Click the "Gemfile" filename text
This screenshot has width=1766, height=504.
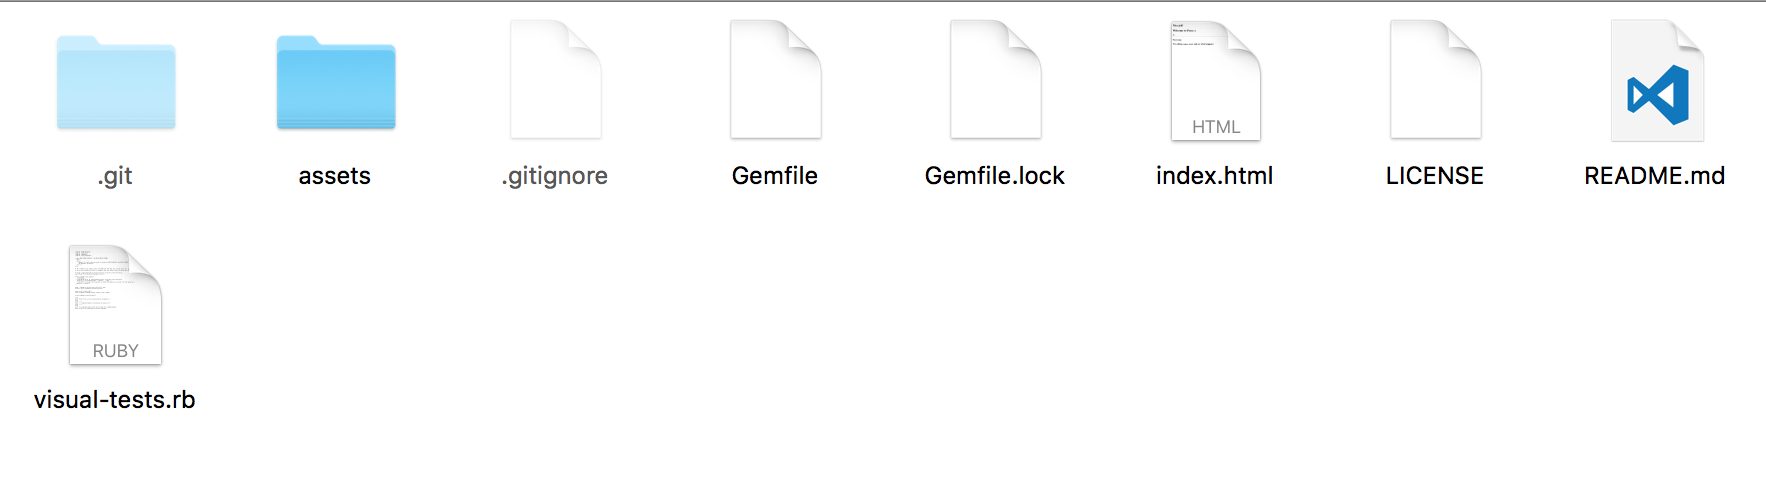(x=775, y=176)
